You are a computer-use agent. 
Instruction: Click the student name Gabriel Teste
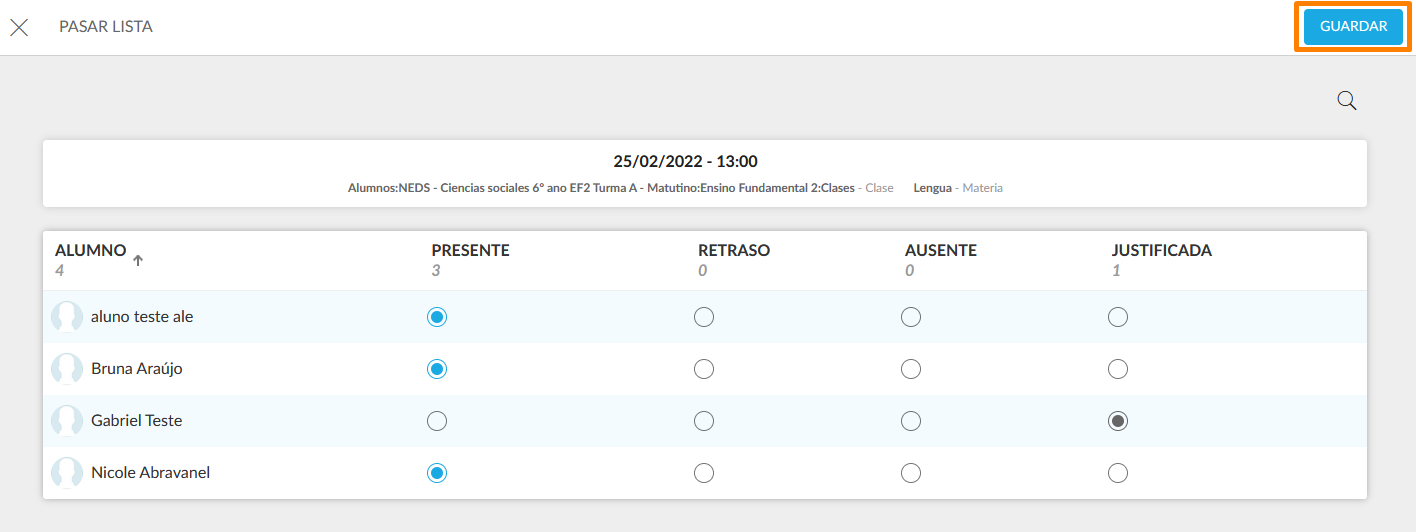pos(136,421)
